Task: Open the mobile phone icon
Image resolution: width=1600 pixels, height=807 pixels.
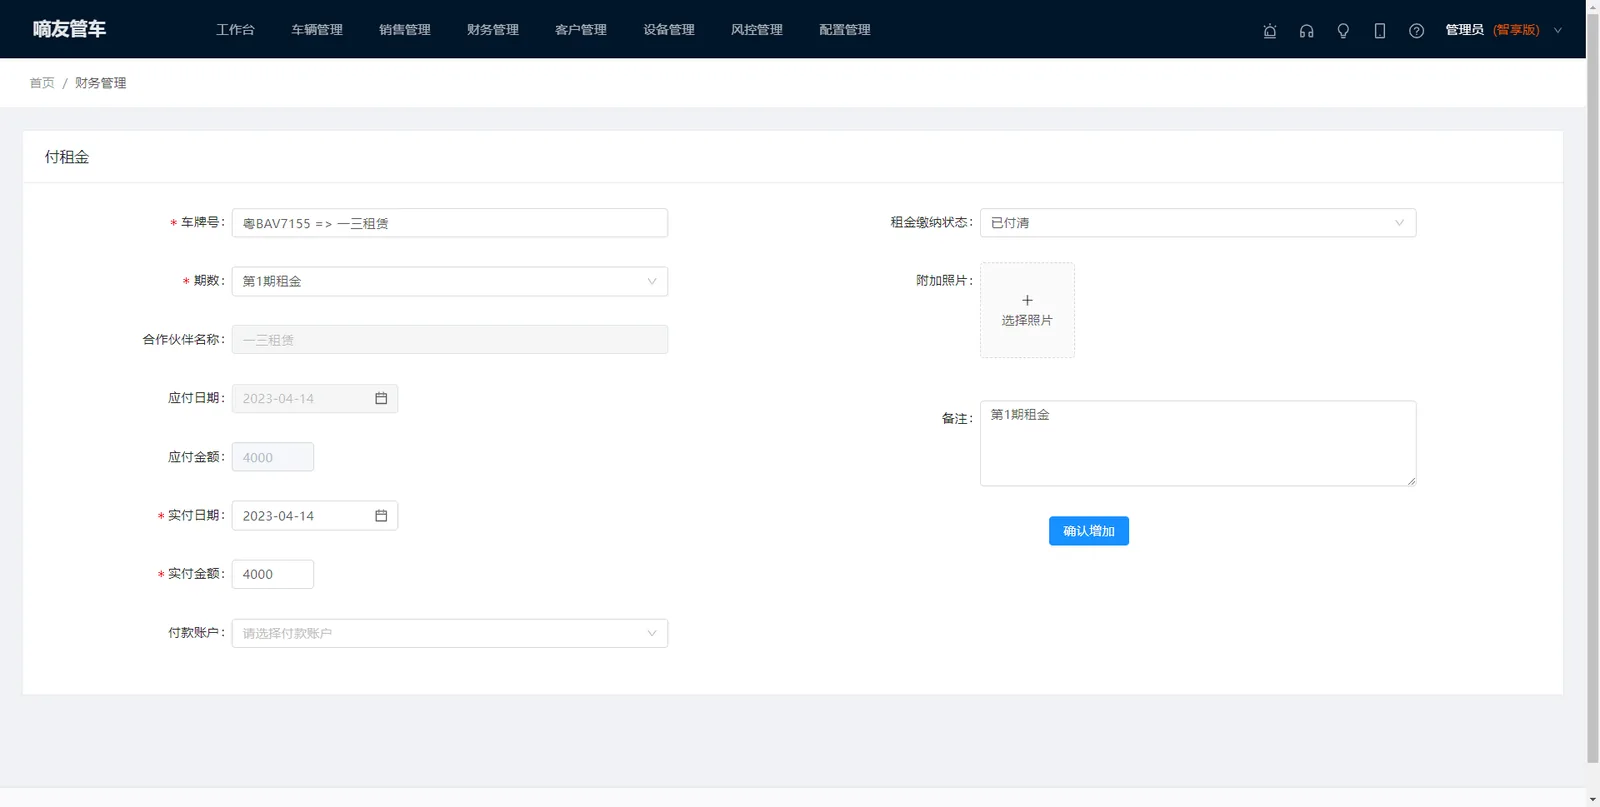Action: tap(1380, 30)
